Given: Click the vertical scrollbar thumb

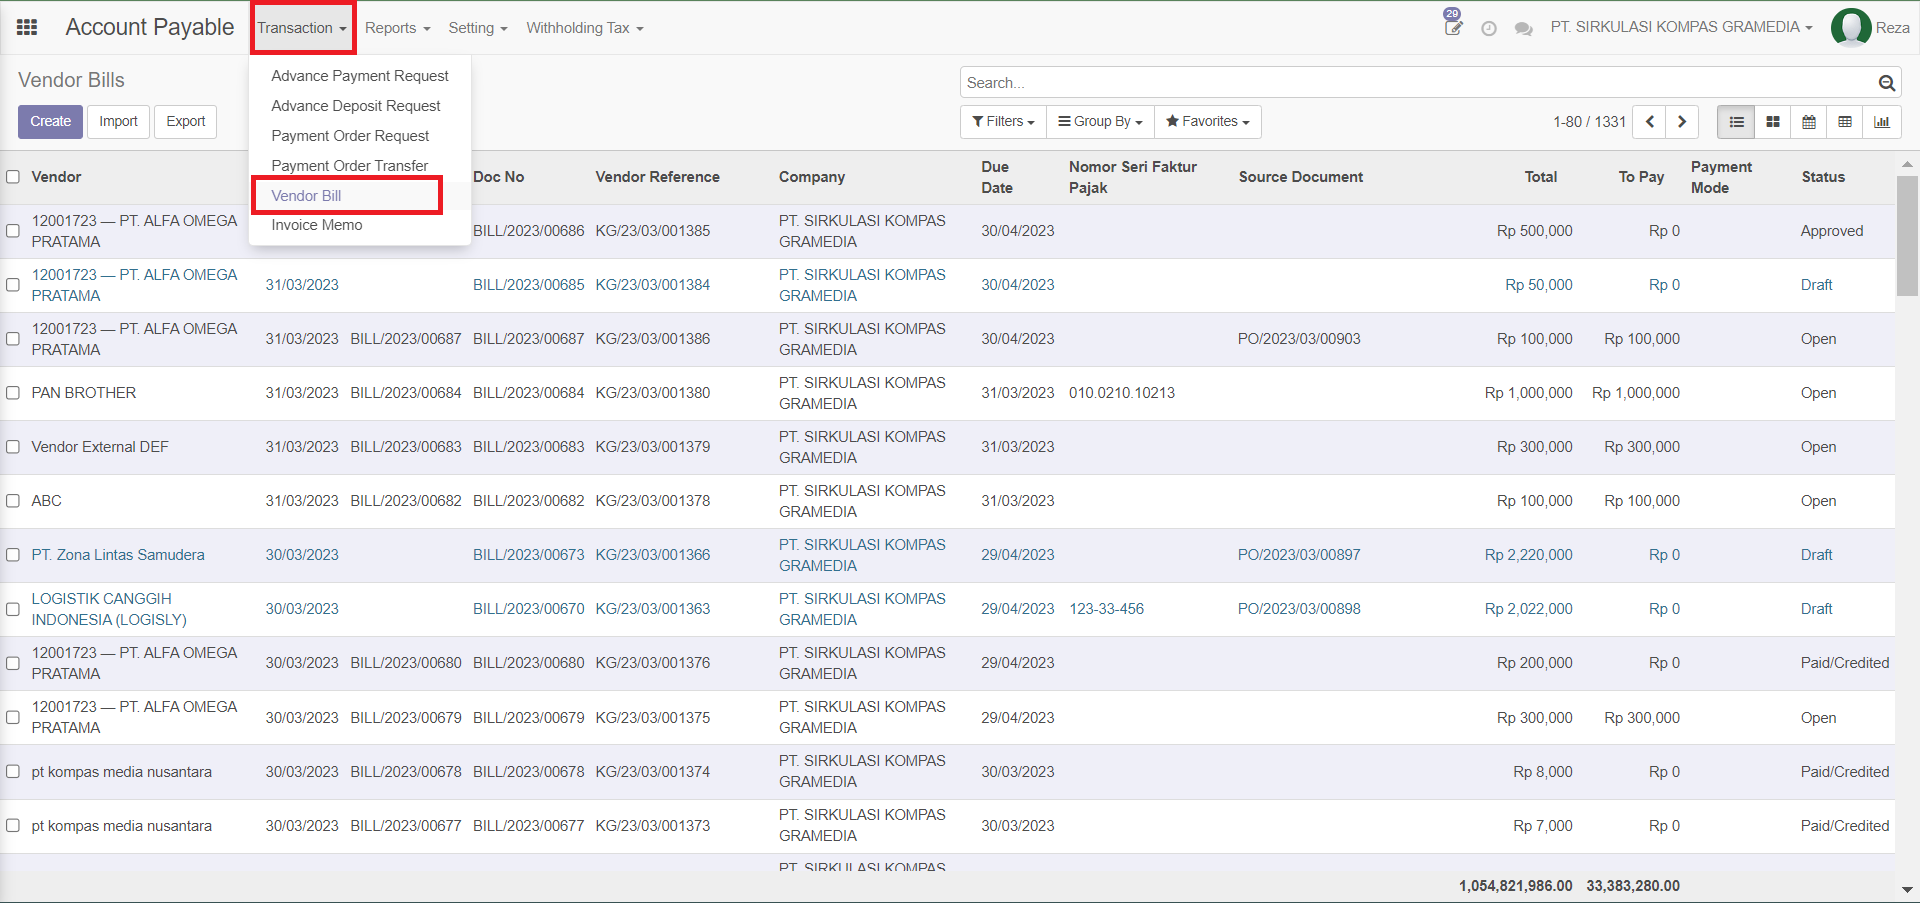Looking at the screenshot, I should coord(1907,236).
